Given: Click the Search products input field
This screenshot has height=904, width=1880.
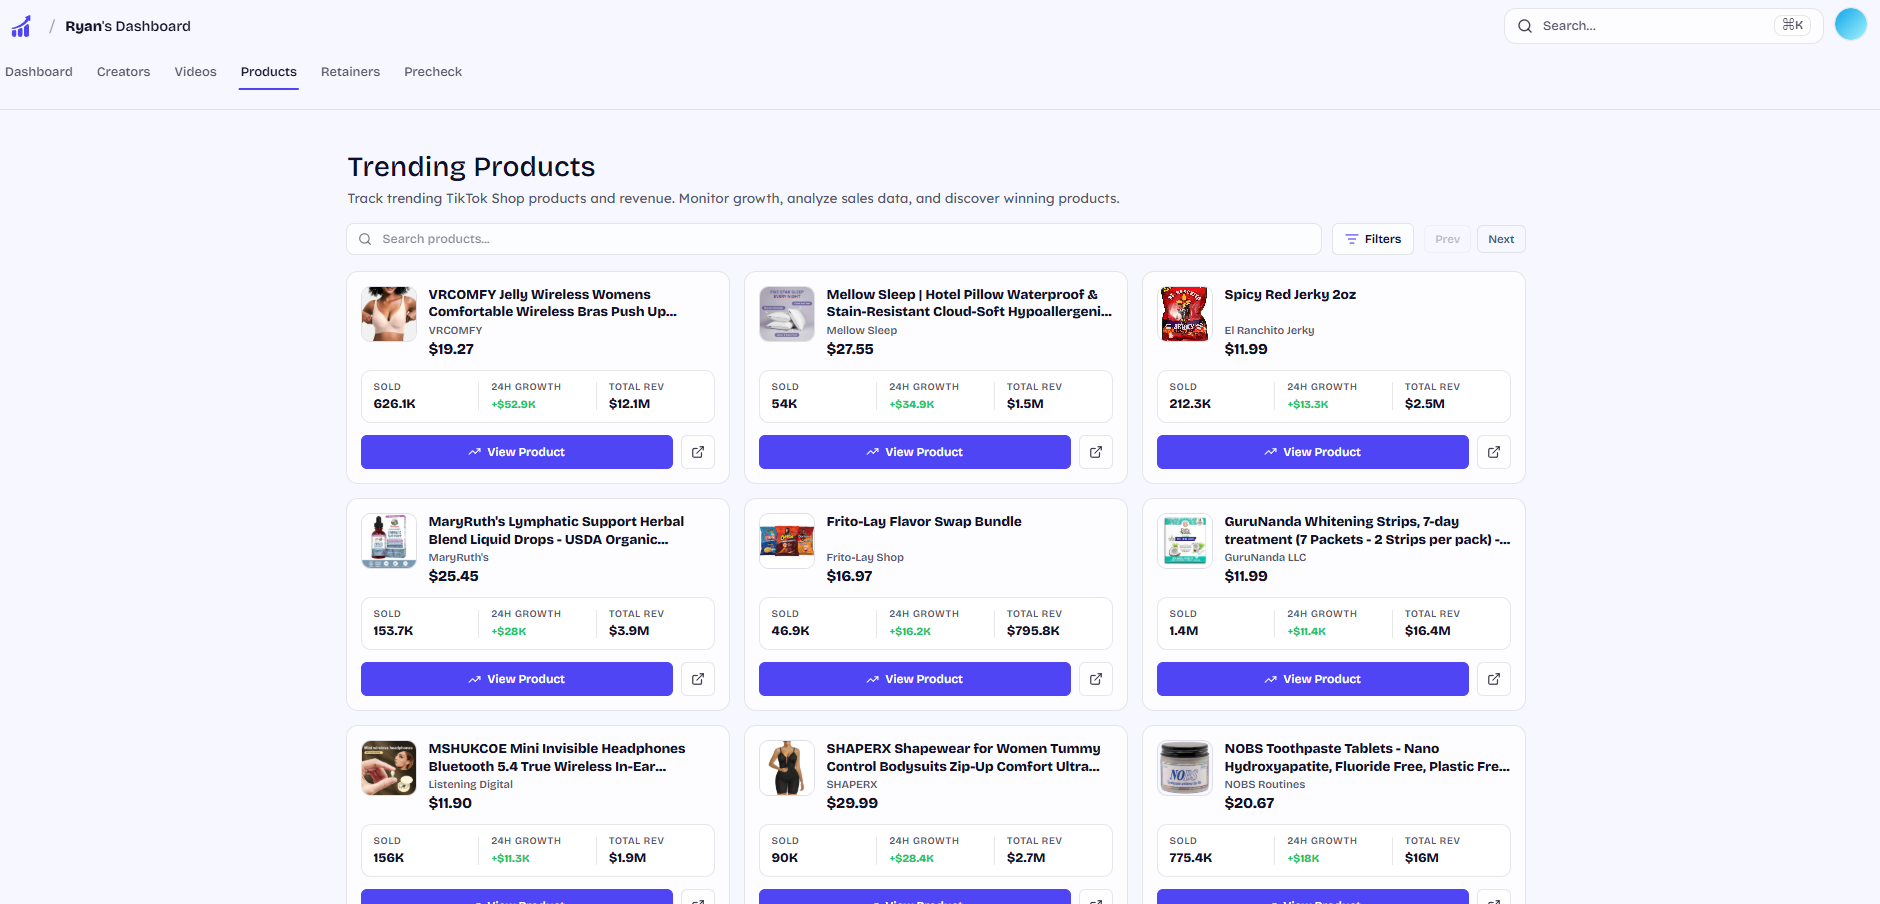Looking at the screenshot, I should (834, 239).
